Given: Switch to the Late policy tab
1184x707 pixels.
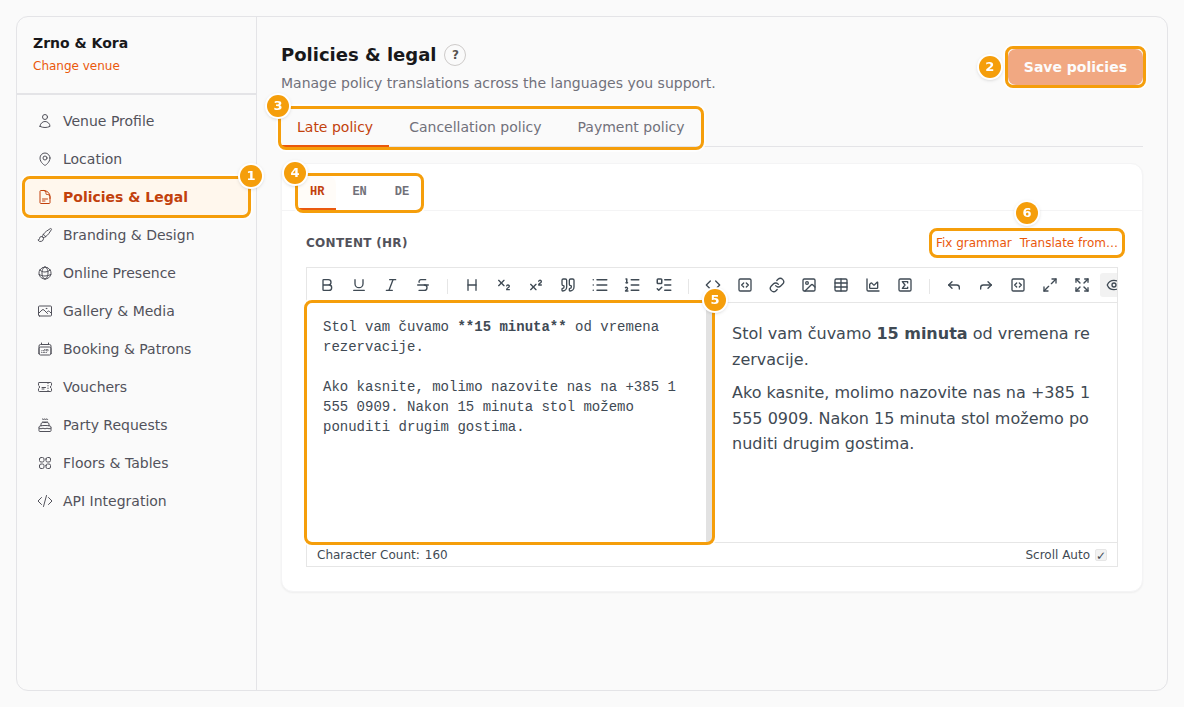Looking at the screenshot, I should click(335, 127).
